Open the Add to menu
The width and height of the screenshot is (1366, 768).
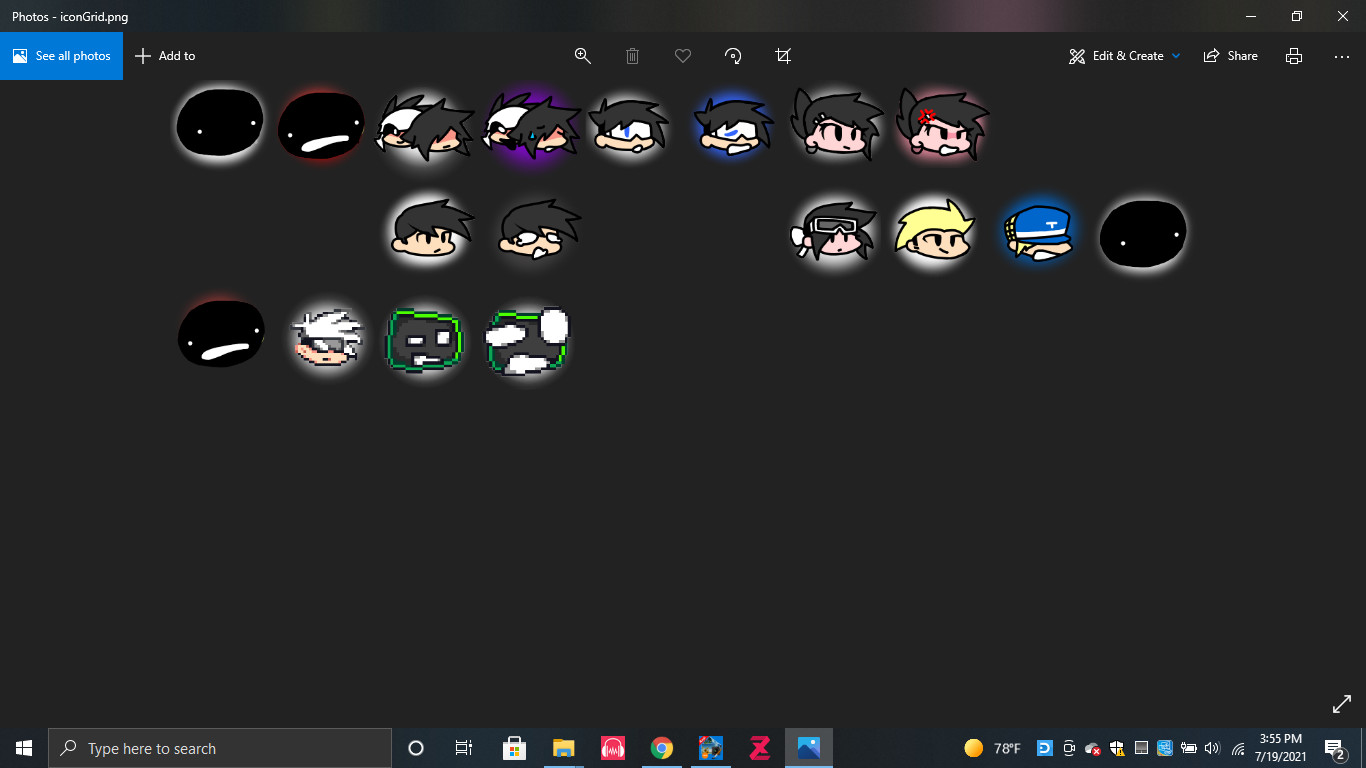[x=165, y=56]
